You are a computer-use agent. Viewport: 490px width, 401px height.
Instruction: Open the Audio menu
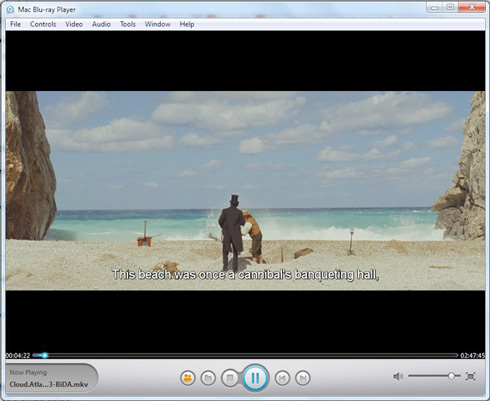tap(101, 24)
